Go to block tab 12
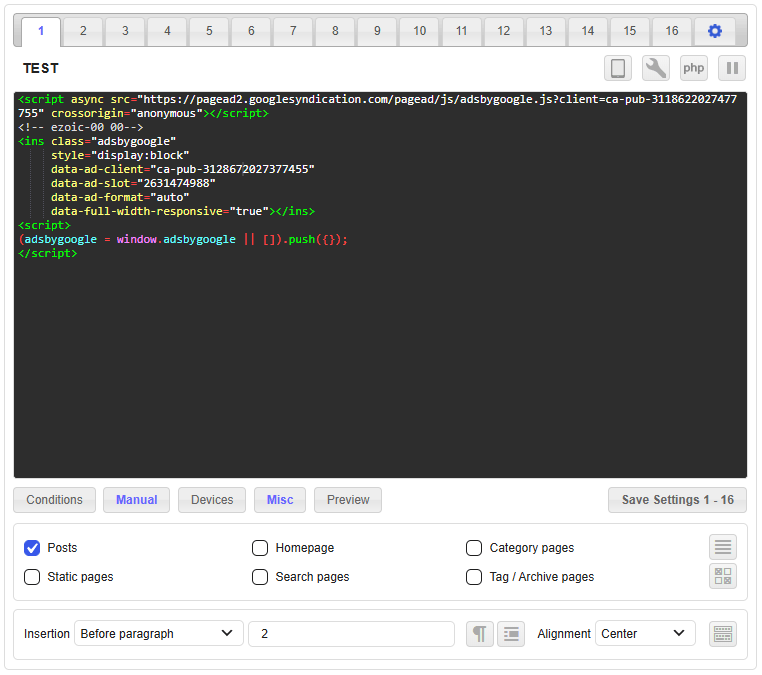This screenshot has height=675, width=762. tap(503, 32)
